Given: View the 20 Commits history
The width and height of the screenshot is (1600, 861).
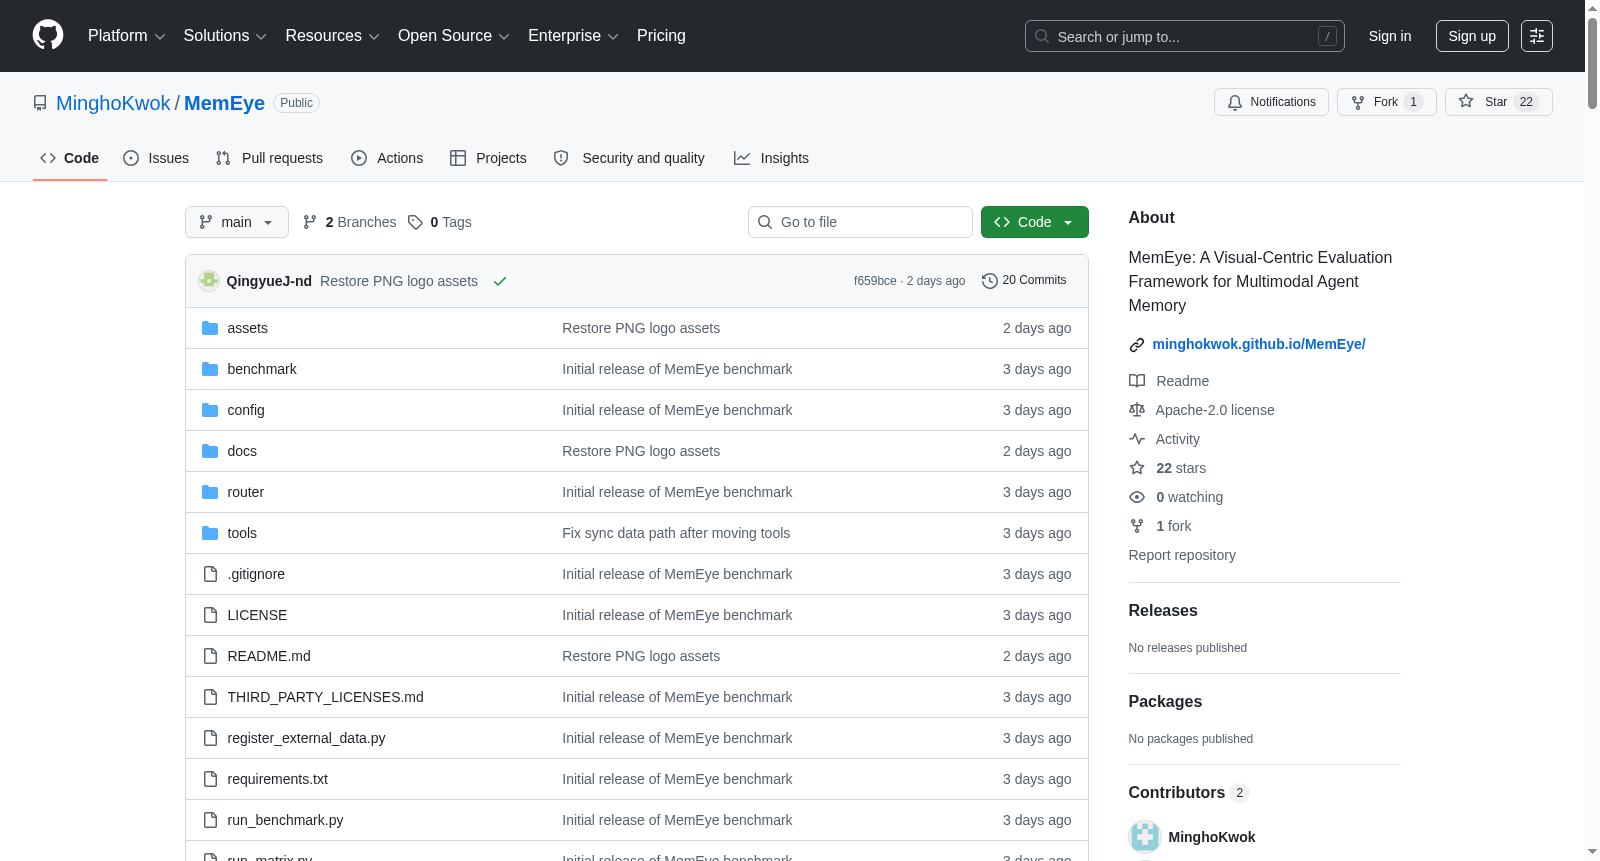Looking at the screenshot, I should tap(1024, 281).
